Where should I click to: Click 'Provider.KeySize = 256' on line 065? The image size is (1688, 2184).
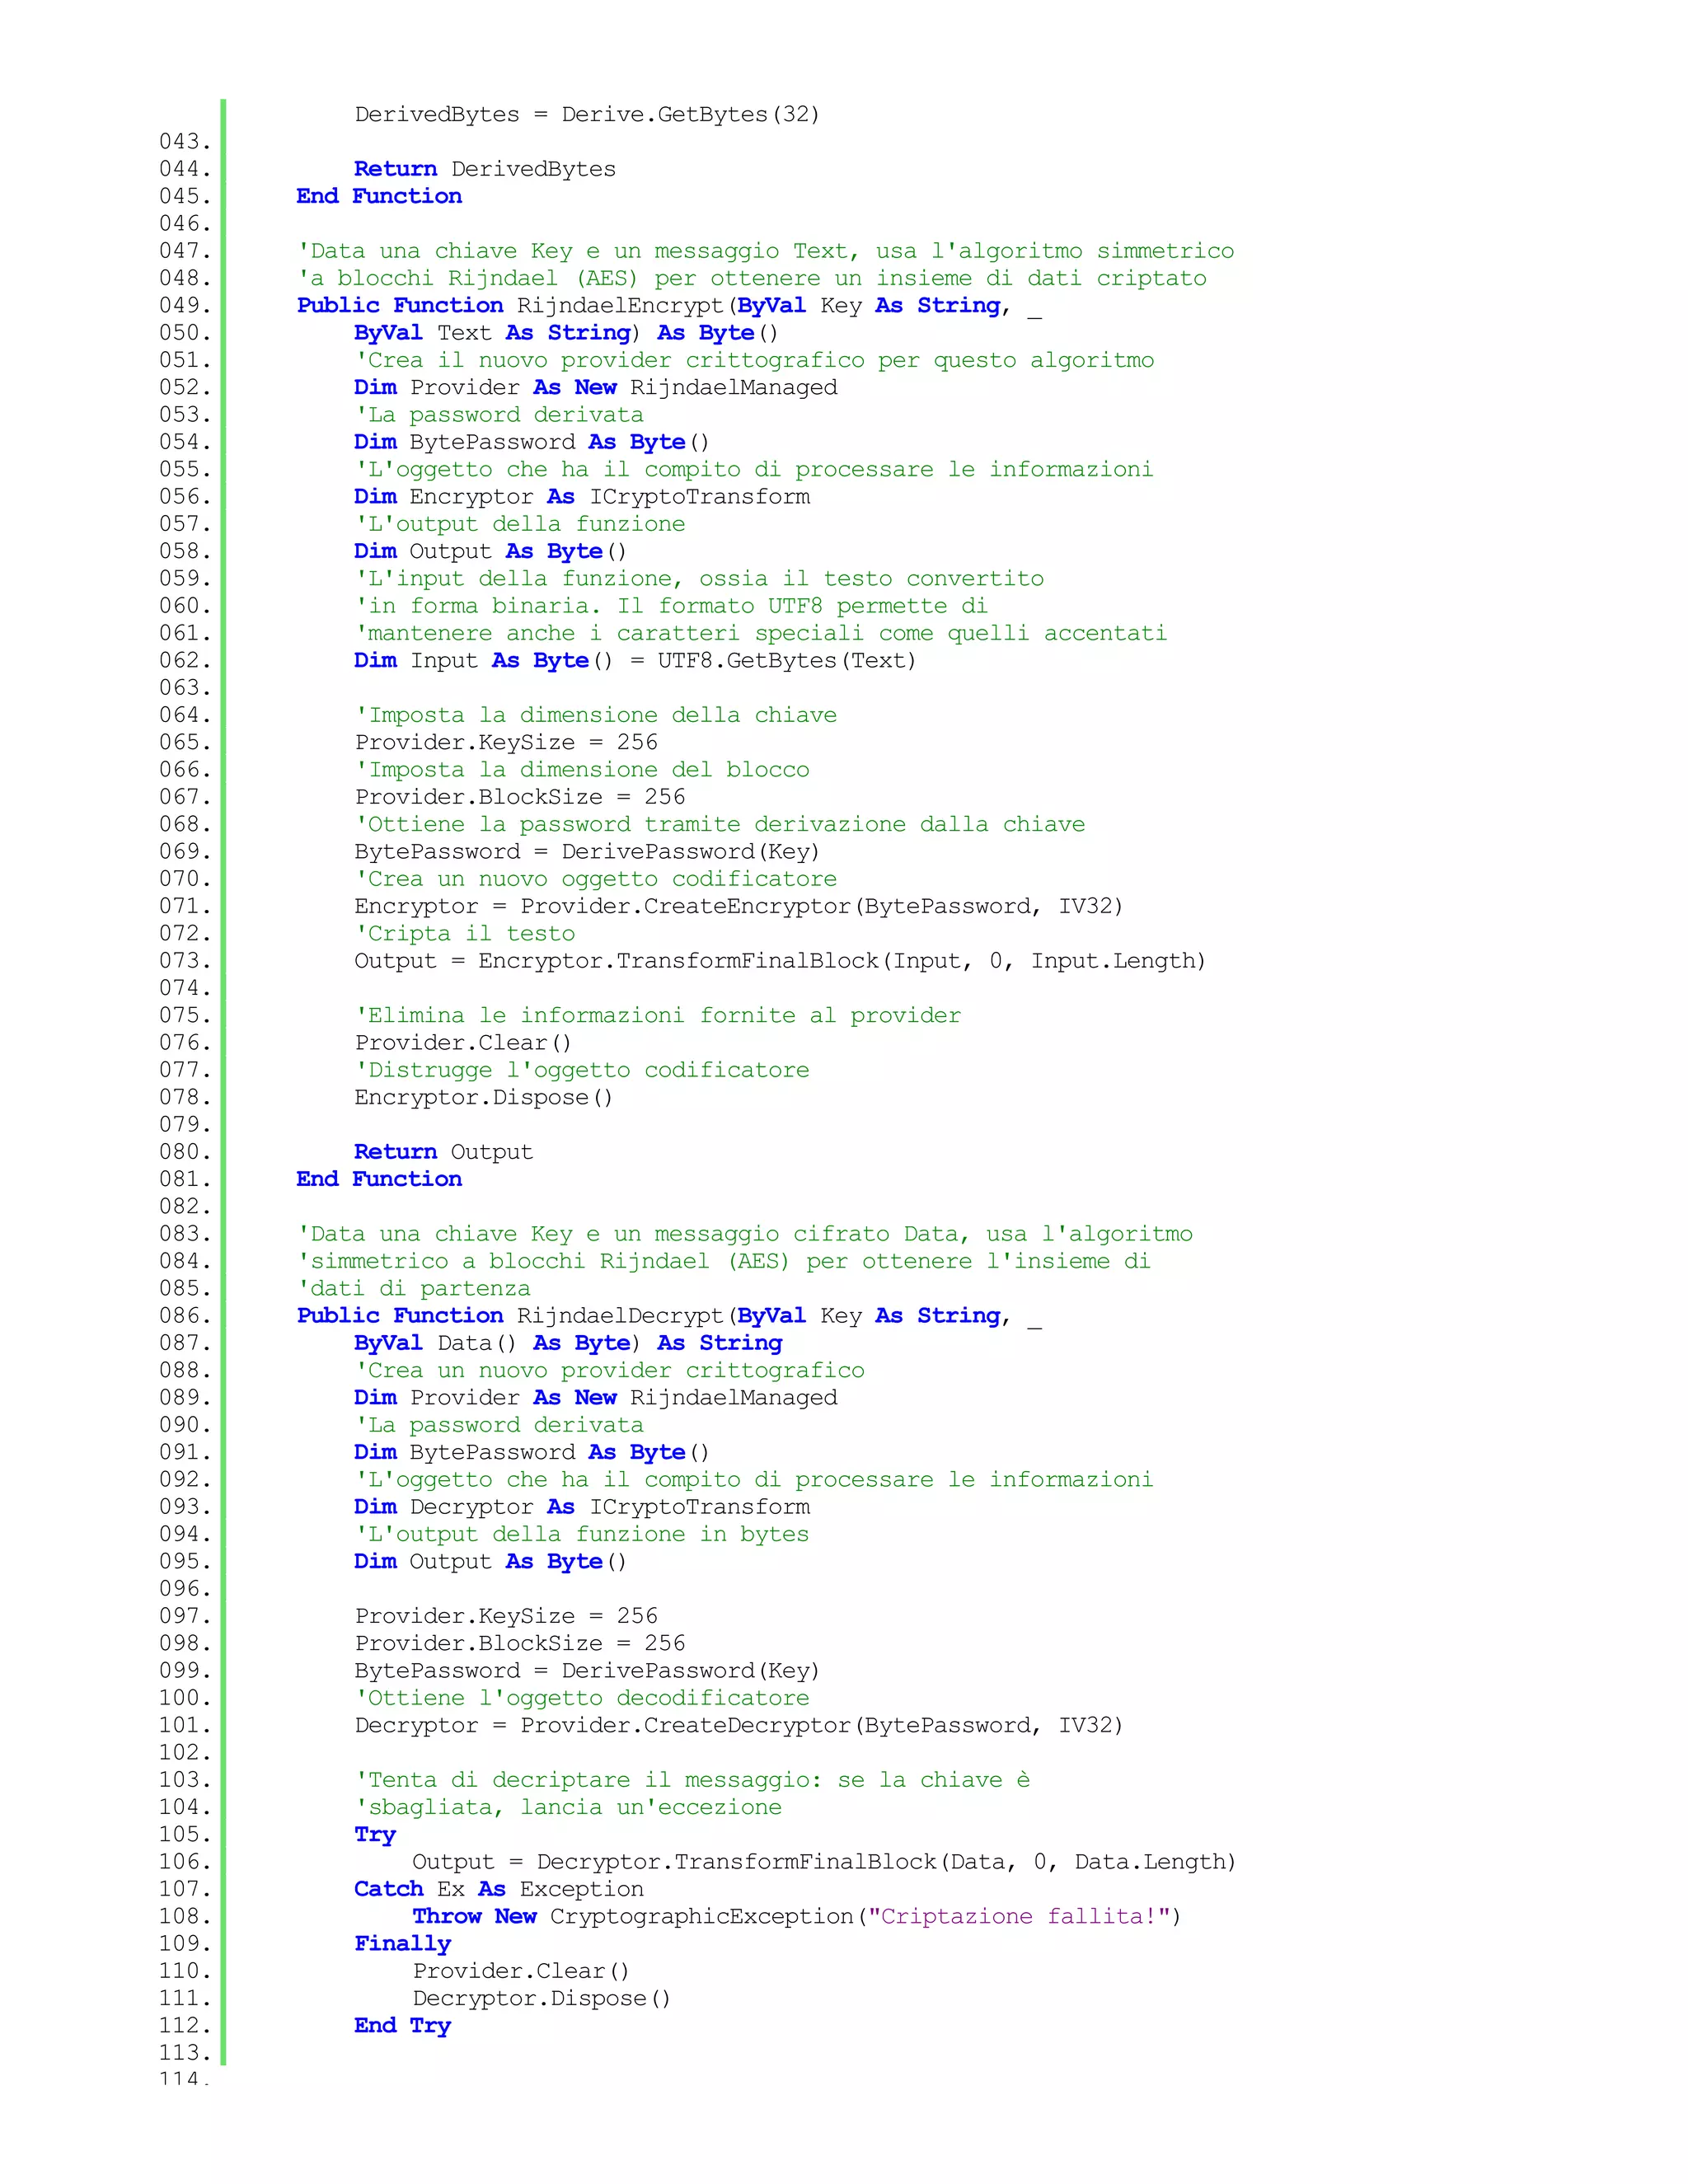tap(506, 742)
